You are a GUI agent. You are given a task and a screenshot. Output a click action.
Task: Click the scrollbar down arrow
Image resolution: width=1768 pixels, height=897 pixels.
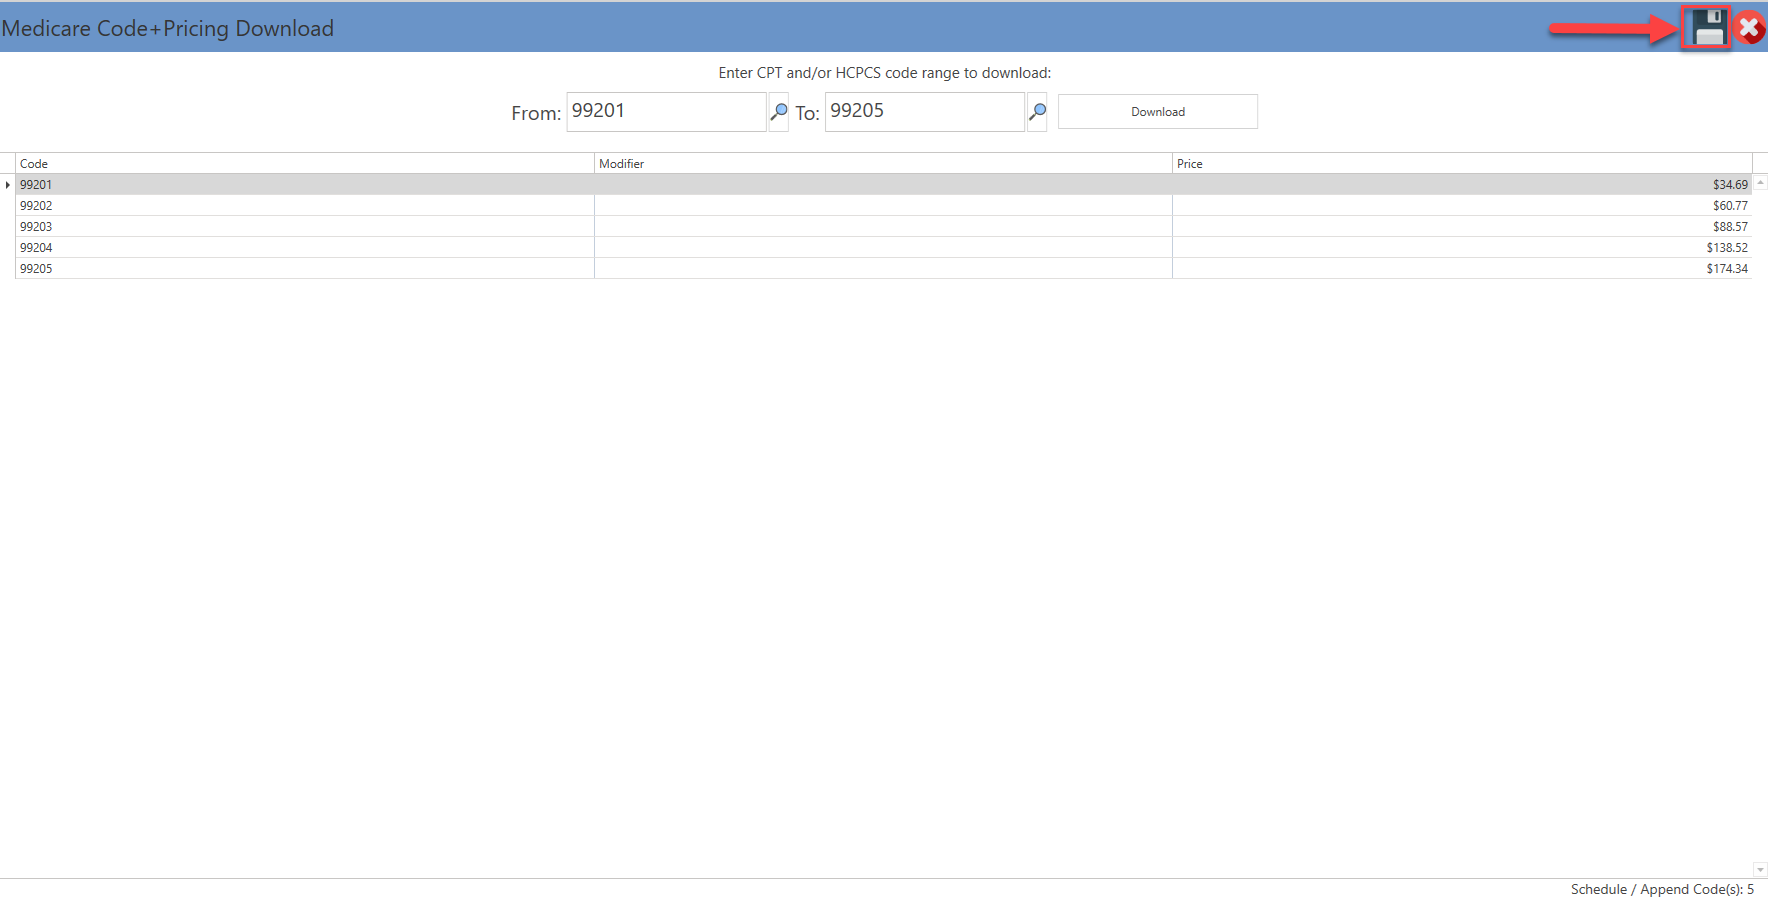pos(1760,870)
